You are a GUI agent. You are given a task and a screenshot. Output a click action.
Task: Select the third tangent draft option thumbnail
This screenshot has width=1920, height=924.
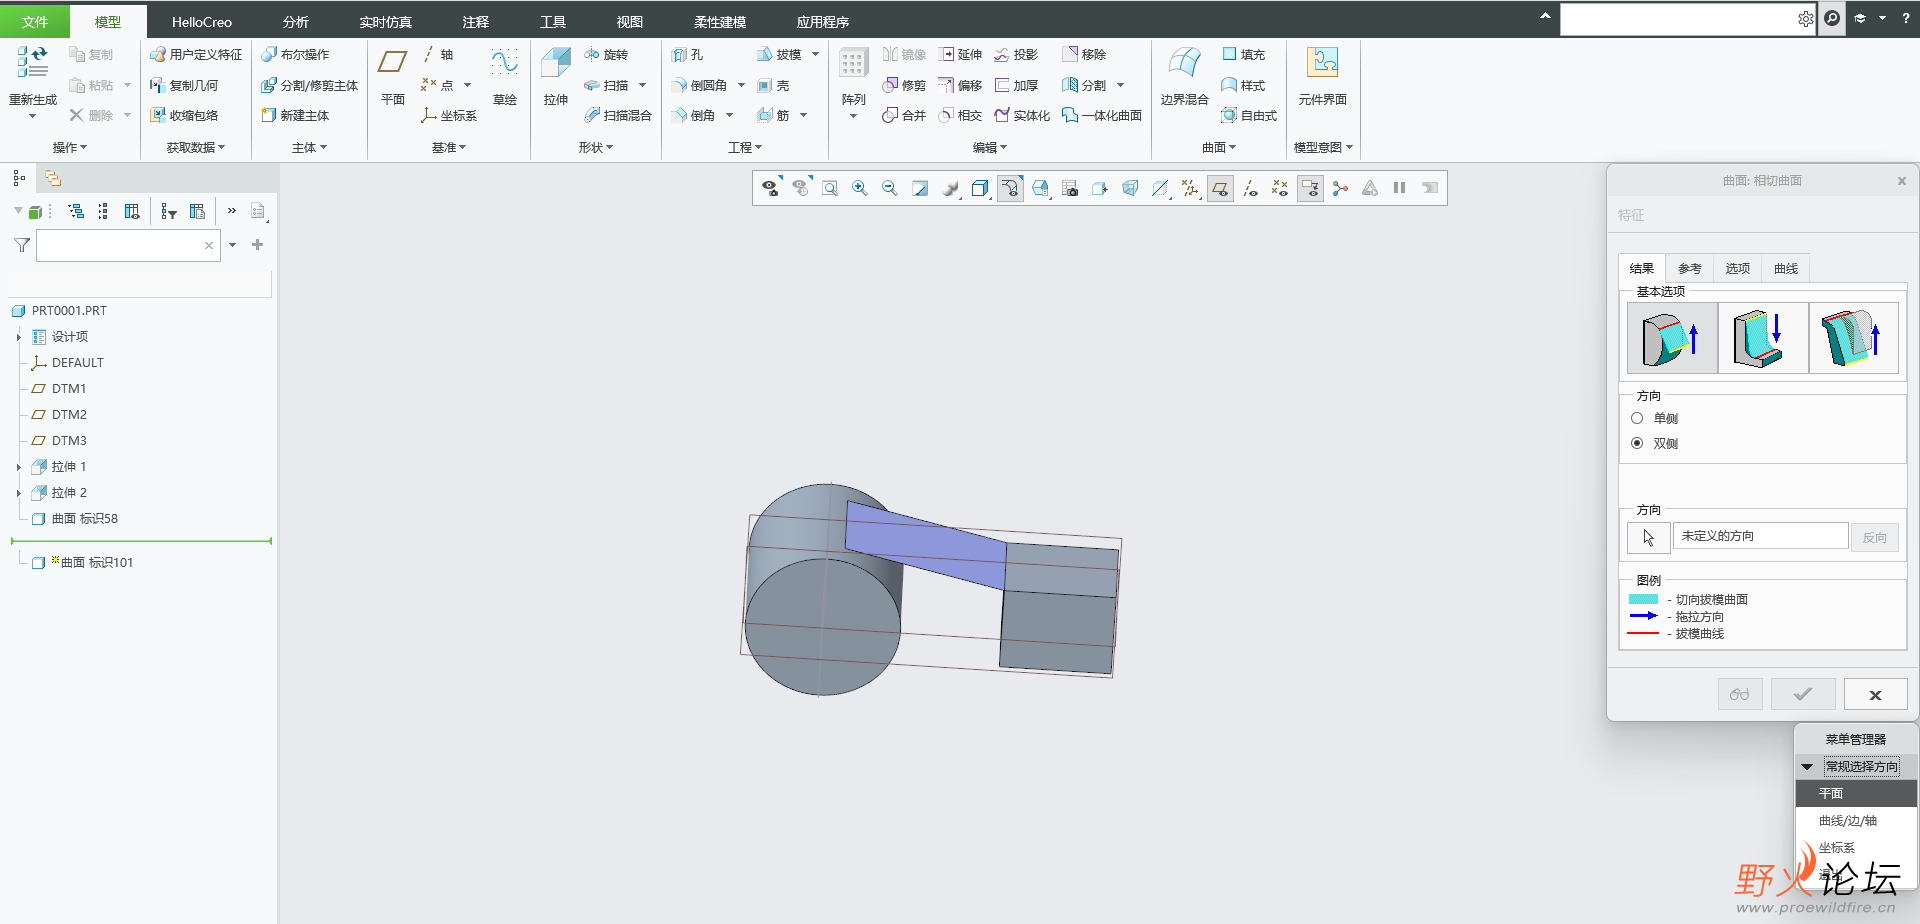[1854, 338]
